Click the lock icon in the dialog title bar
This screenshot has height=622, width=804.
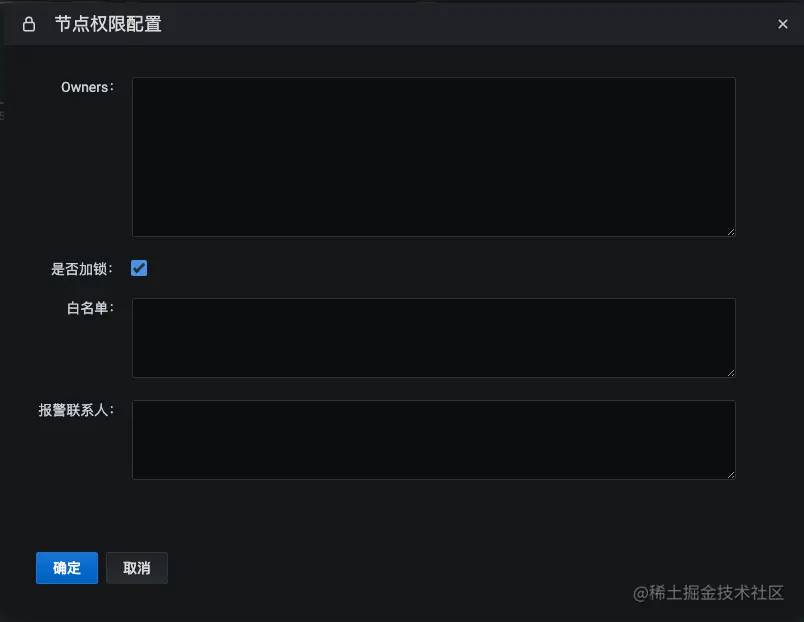28,24
